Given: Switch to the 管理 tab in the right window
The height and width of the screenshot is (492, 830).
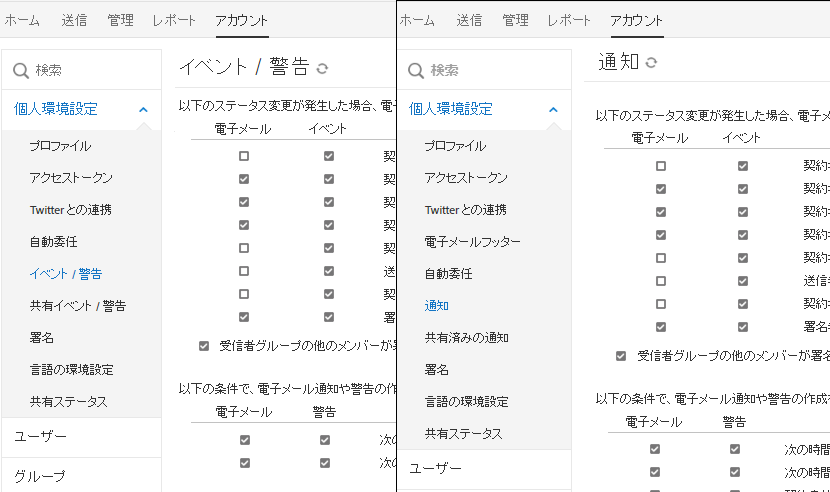Looking at the screenshot, I should point(516,20).
